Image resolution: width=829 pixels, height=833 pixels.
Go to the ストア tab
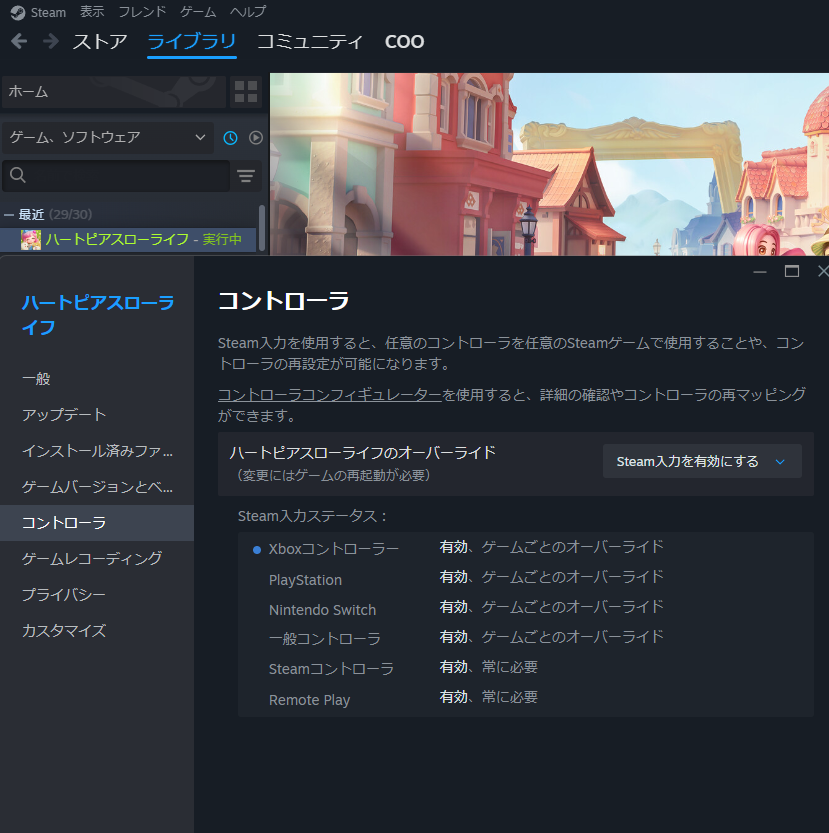[x=100, y=41]
